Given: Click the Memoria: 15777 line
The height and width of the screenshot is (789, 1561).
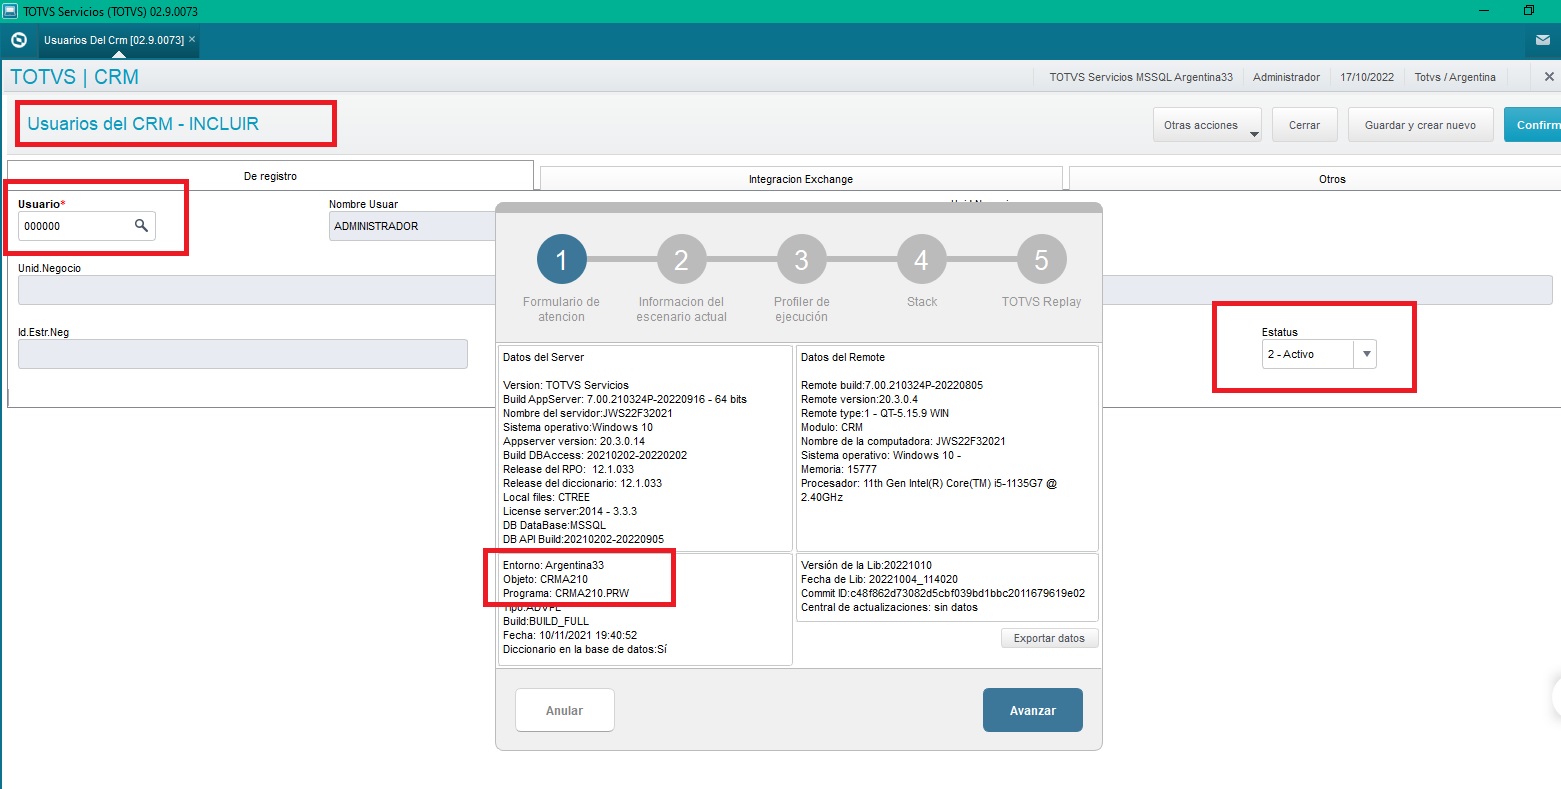Looking at the screenshot, I should click(x=839, y=469).
